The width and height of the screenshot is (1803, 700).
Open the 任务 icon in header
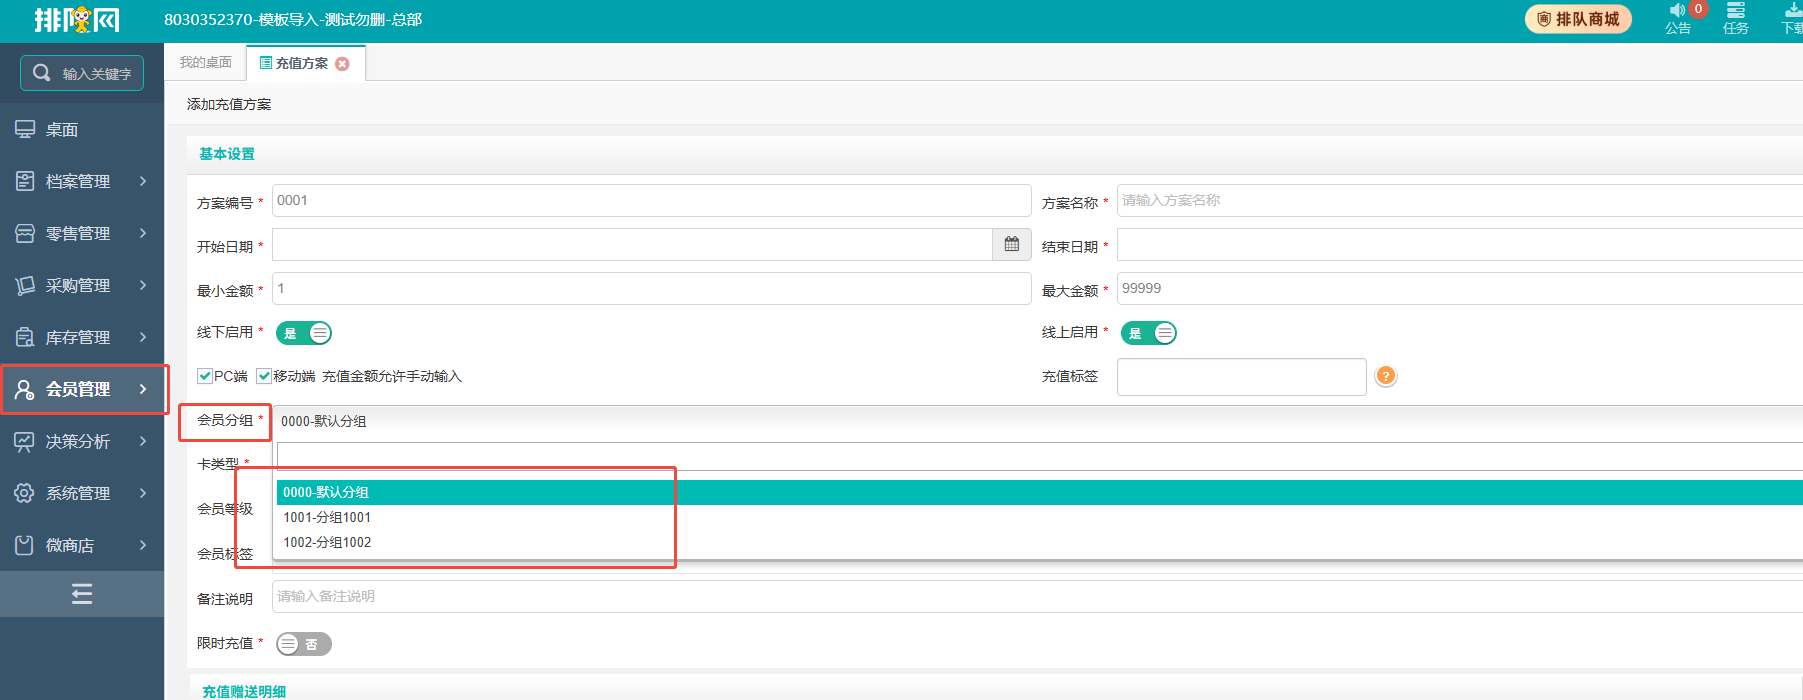click(x=1736, y=11)
